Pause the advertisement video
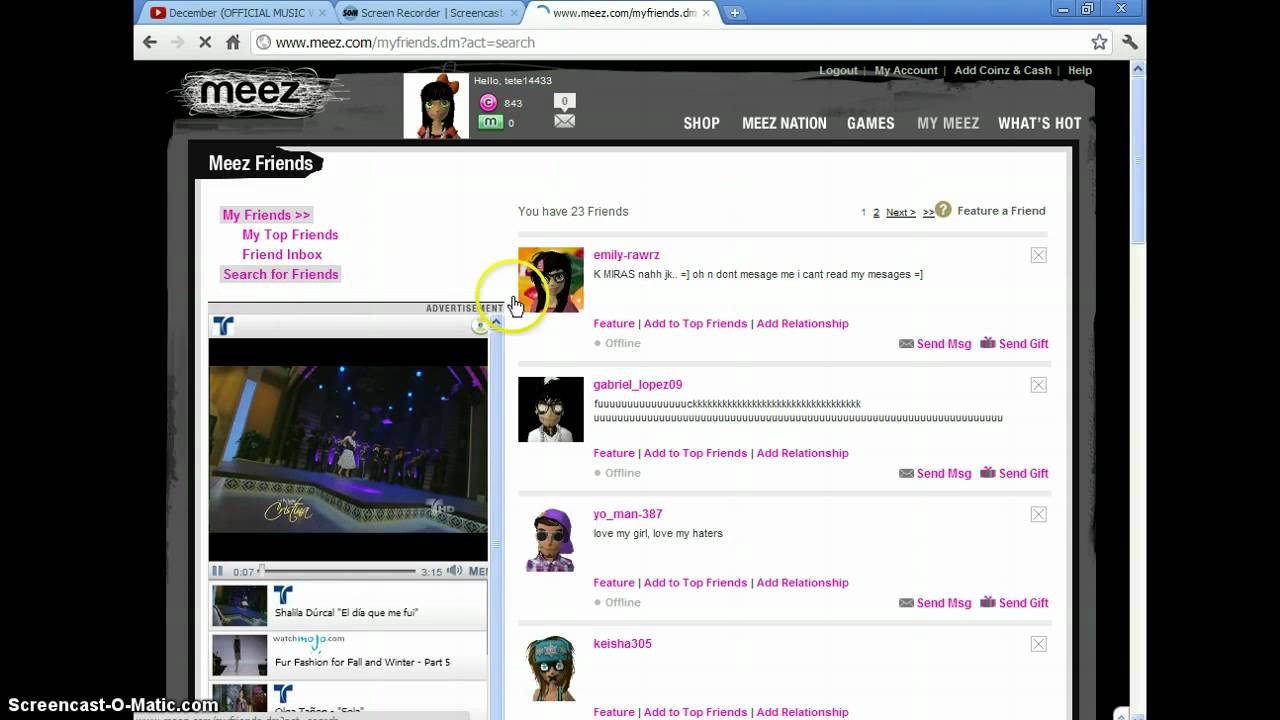 [x=217, y=571]
